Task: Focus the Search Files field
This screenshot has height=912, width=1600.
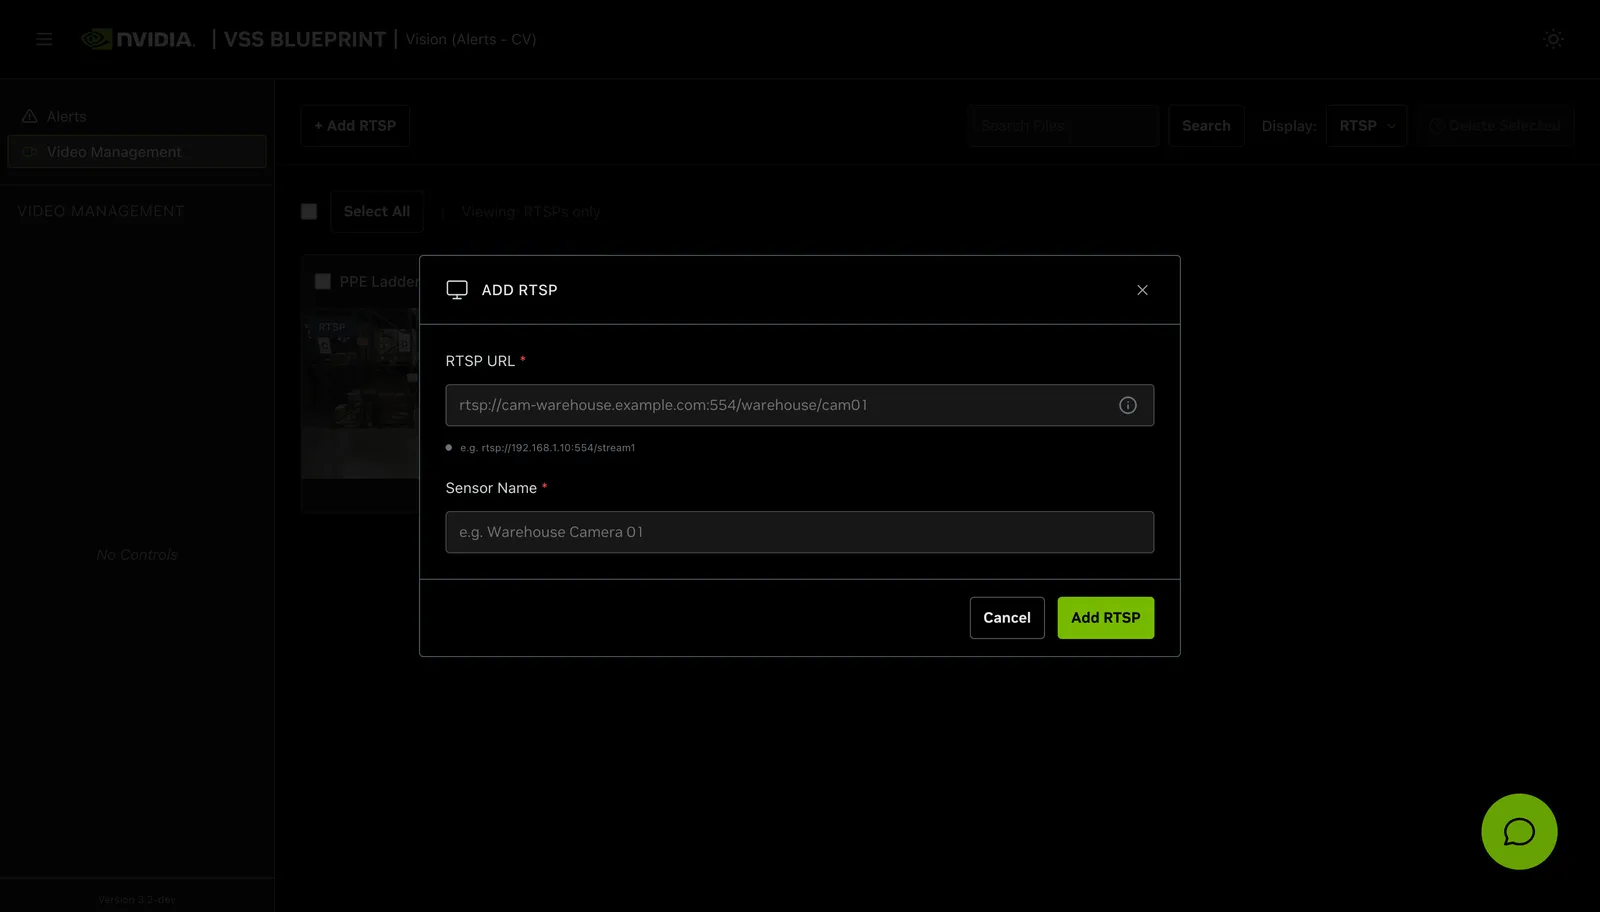Action: (x=1063, y=126)
